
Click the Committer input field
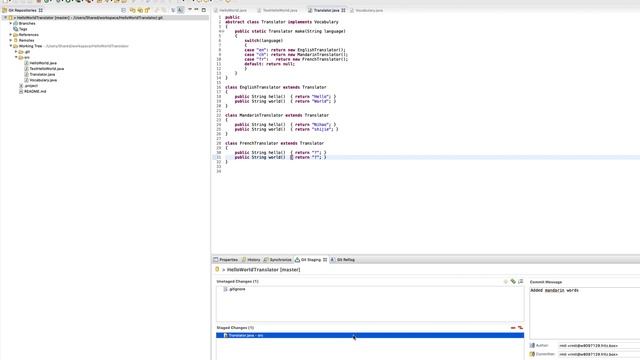click(x=599, y=354)
